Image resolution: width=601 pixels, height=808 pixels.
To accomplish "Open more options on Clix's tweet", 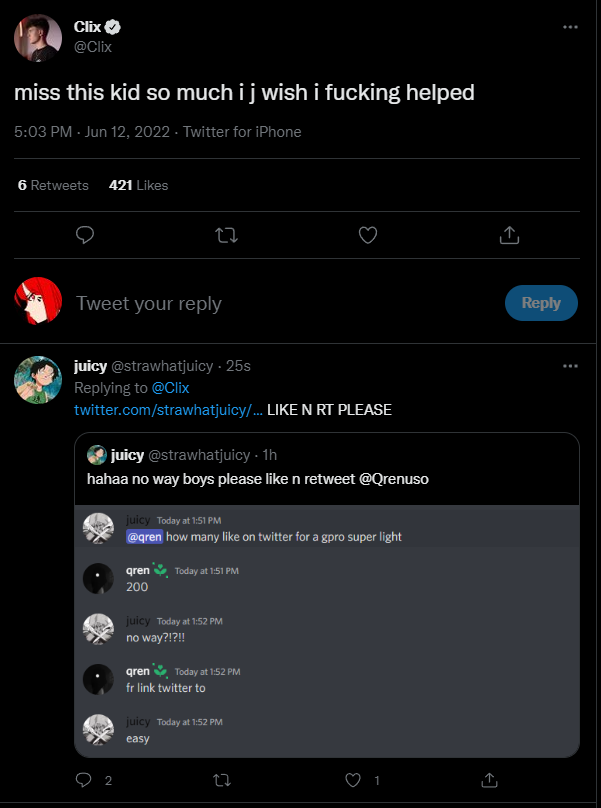I will (x=570, y=27).
